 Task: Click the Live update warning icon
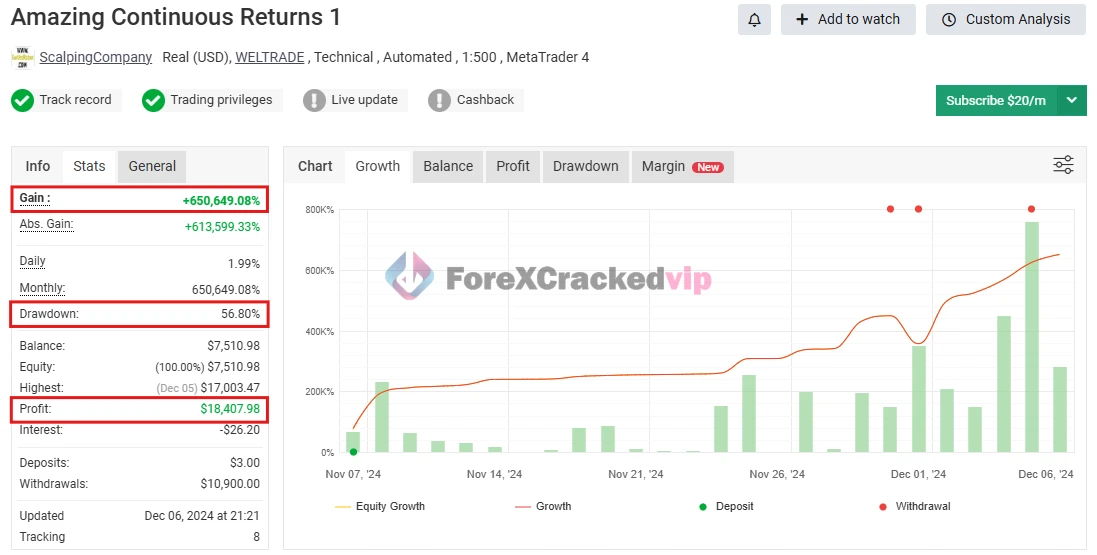point(314,100)
